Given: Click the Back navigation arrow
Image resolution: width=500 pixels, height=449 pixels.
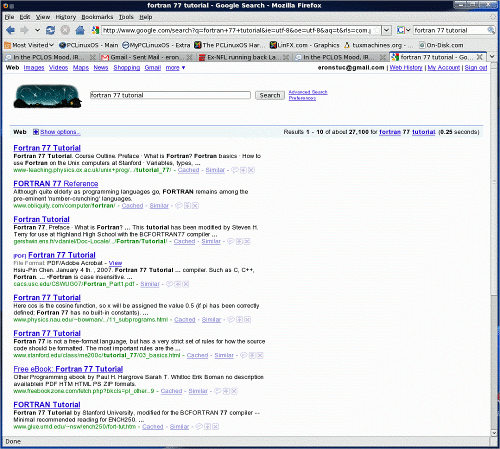Looking at the screenshot, I should (x=10, y=30).
